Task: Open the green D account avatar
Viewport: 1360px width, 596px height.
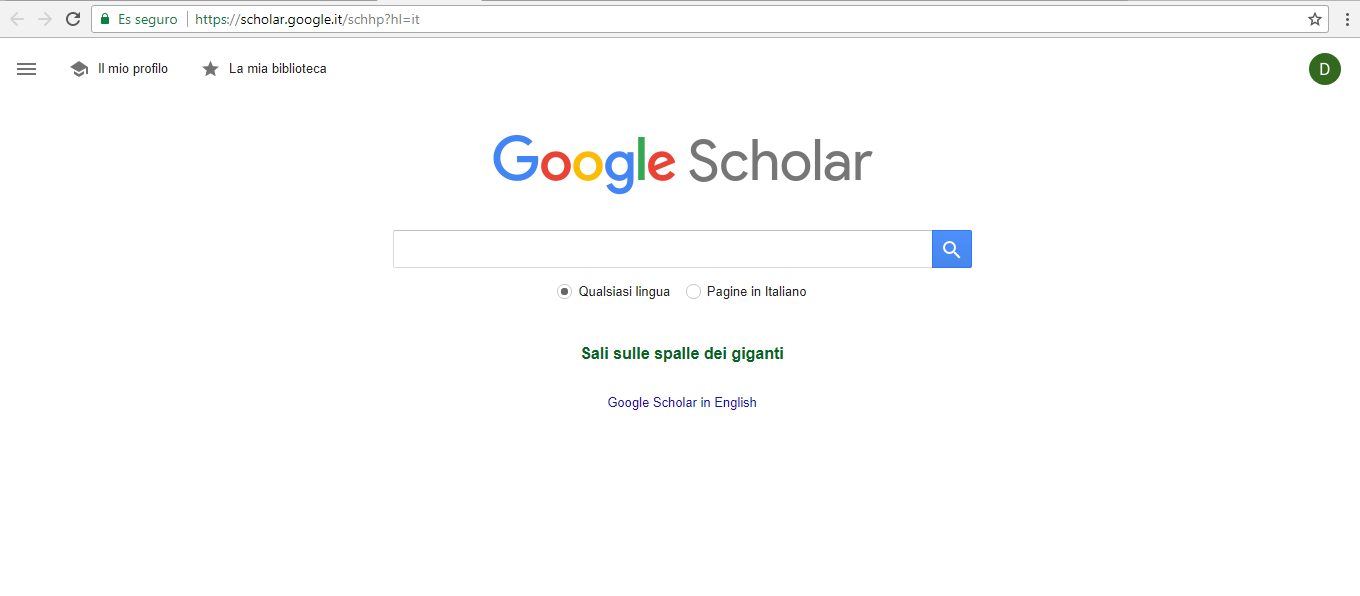Action: click(x=1324, y=69)
